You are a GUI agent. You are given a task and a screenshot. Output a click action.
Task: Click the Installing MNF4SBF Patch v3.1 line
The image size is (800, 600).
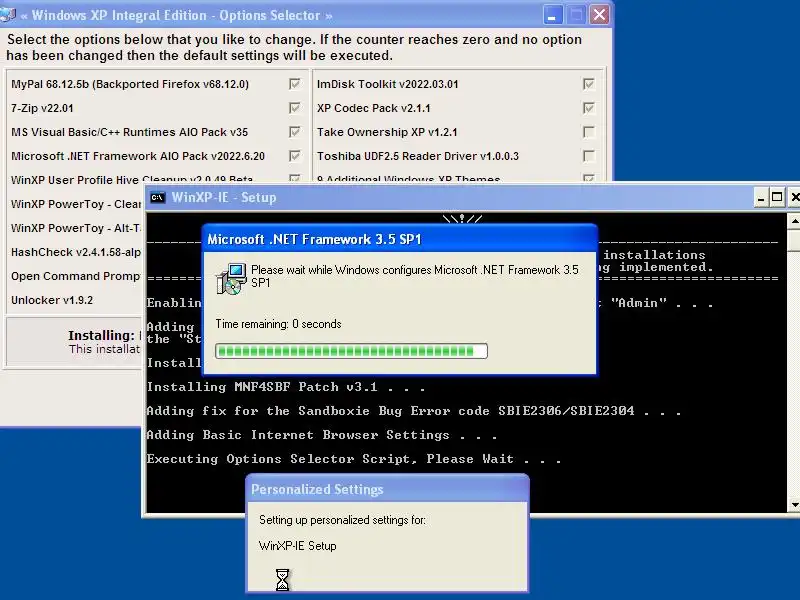286,387
